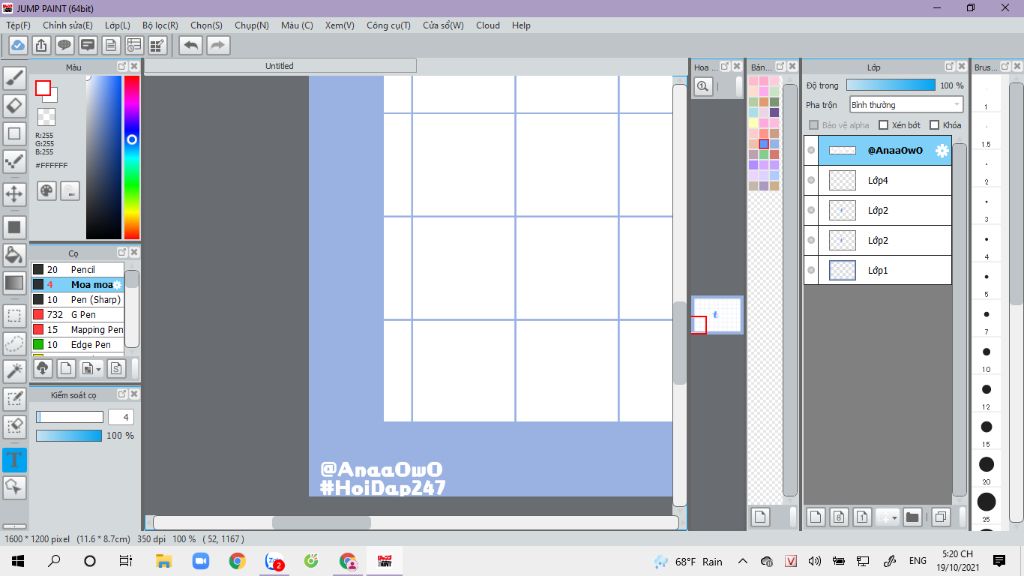Open the Chỉnh sửa(E) menu
This screenshot has height=576, width=1024.
pyautogui.click(x=67, y=25)
